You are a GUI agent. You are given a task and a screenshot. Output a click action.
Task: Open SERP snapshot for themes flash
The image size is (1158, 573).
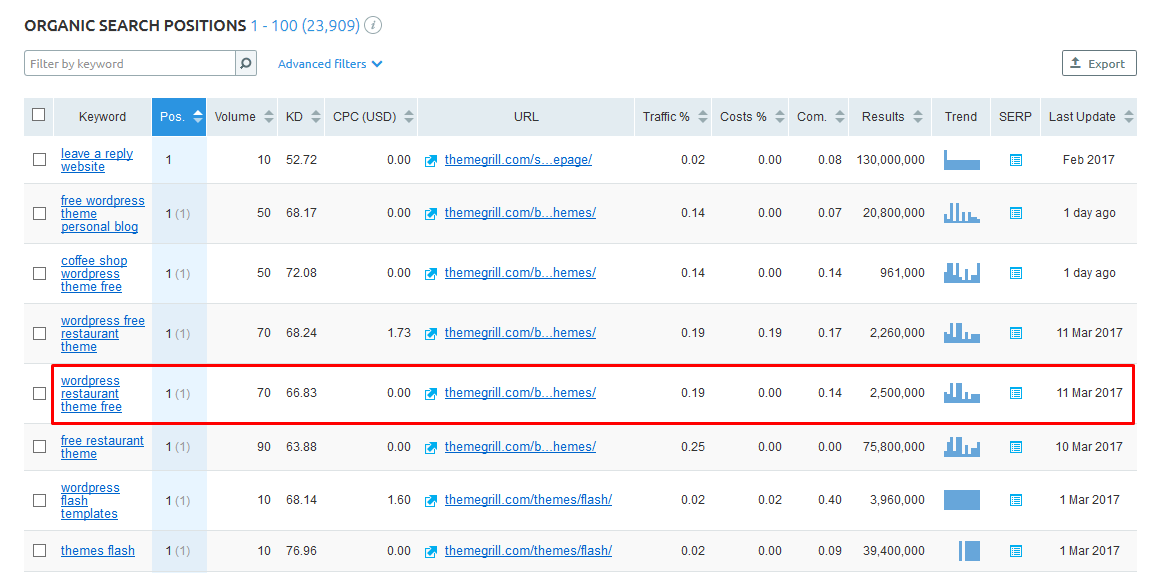[1015, 551]
